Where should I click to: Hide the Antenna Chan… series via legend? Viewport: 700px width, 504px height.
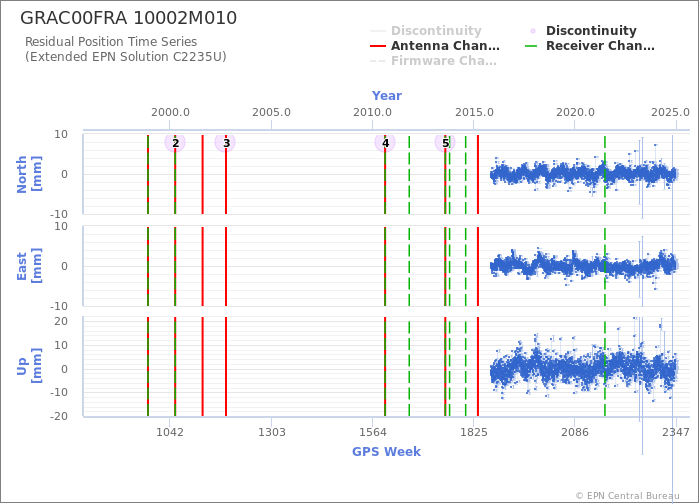coord(435,46)
